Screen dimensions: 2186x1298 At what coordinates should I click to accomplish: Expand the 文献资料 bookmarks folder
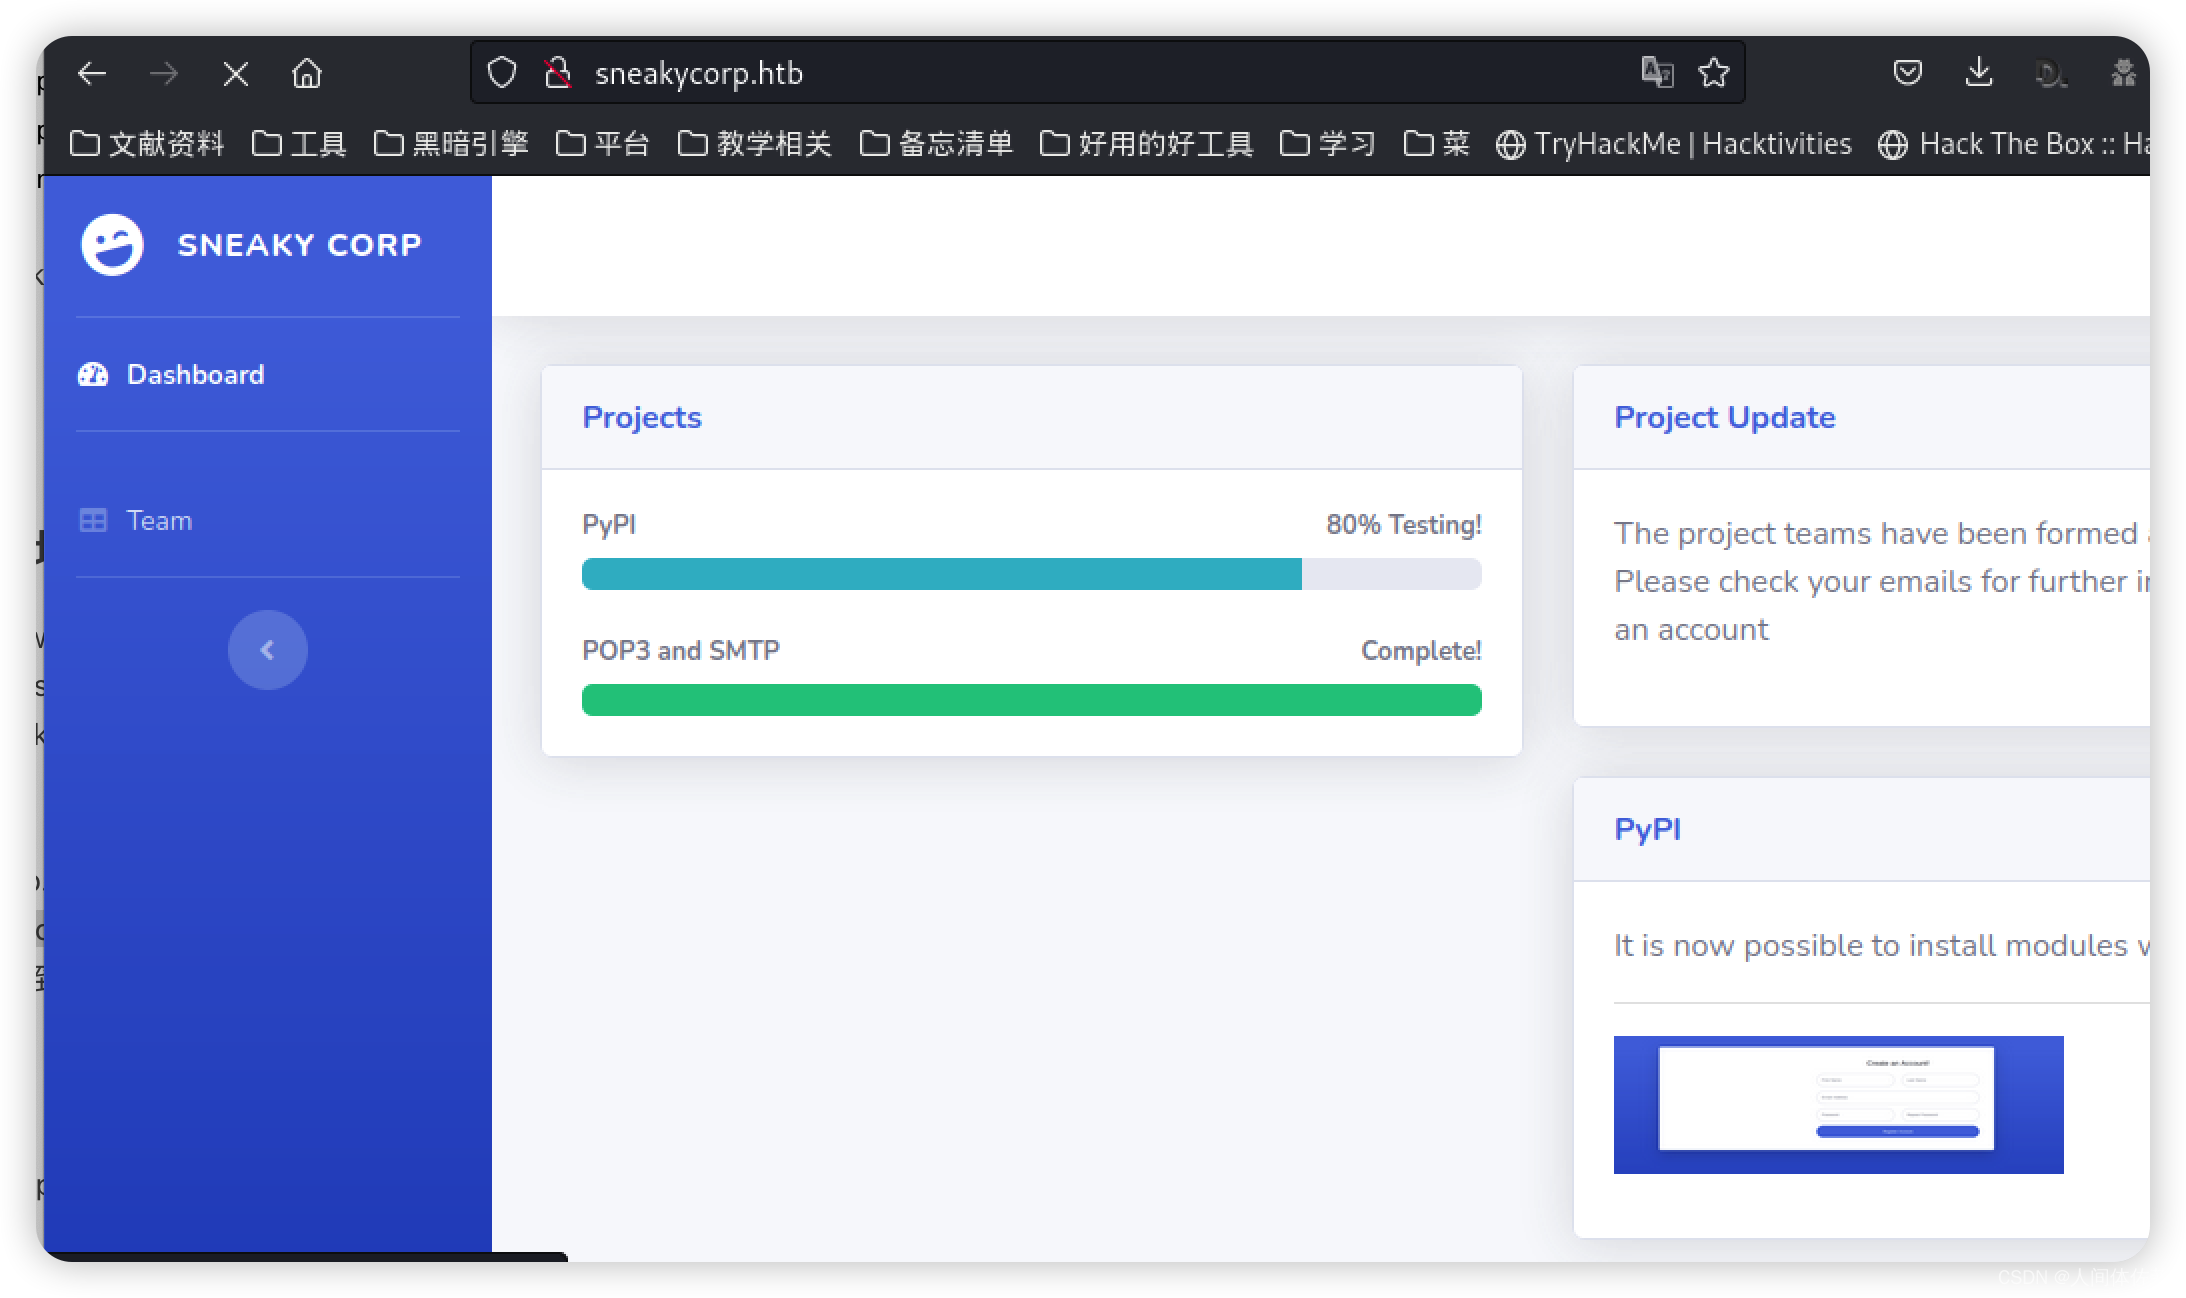[x=148, y=144]
